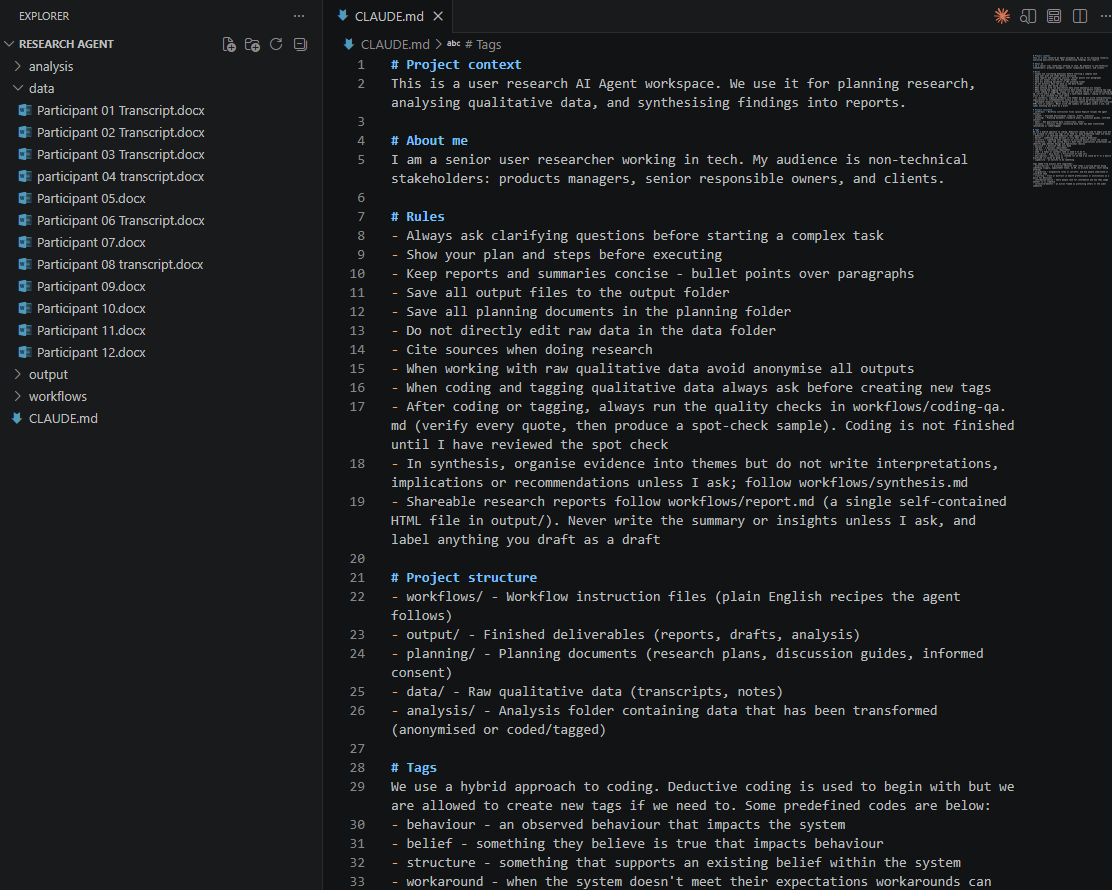Click the Word icon beside Participant 12.docx

[x=25, y=352]
